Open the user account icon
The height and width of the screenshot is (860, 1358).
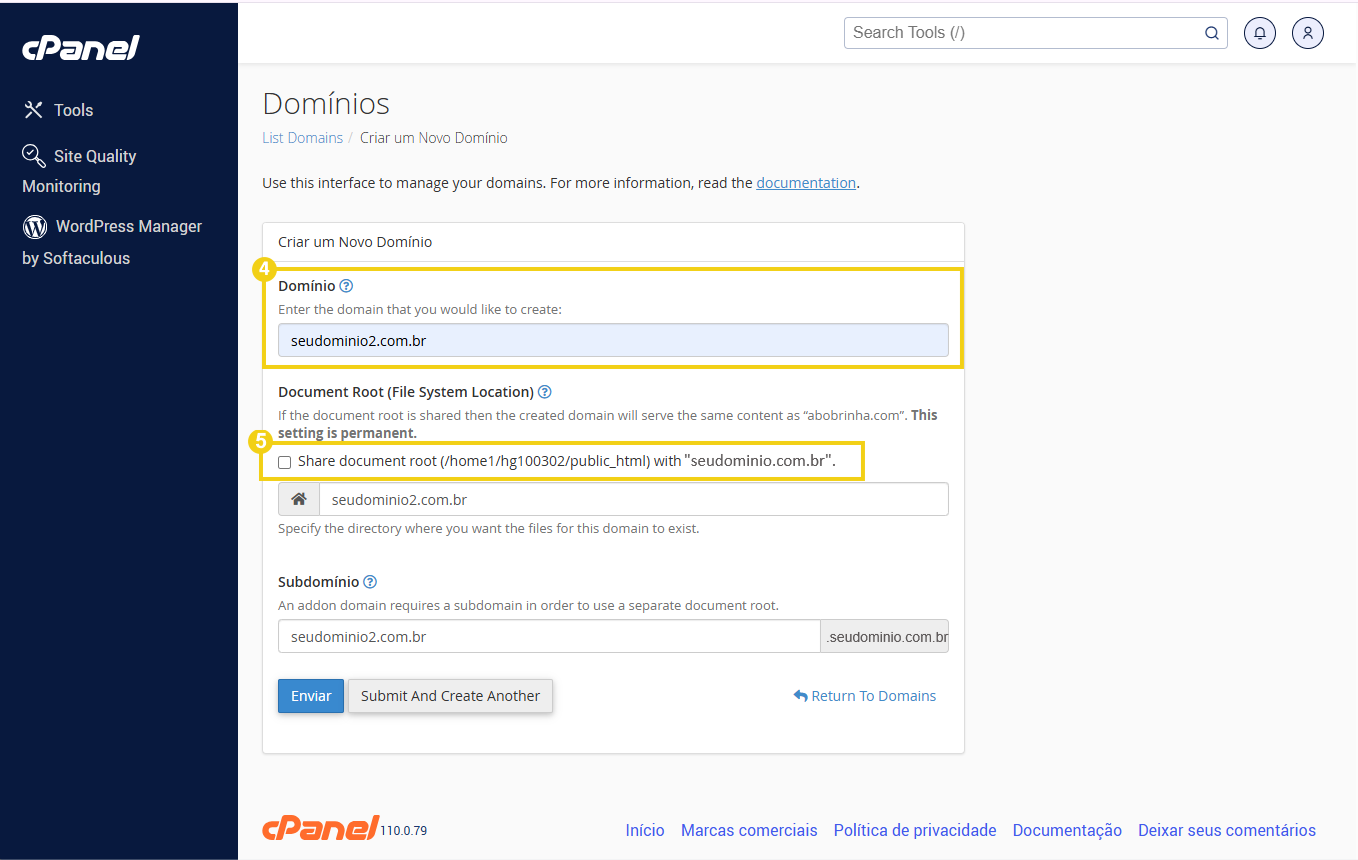(x=1307, y=33)
